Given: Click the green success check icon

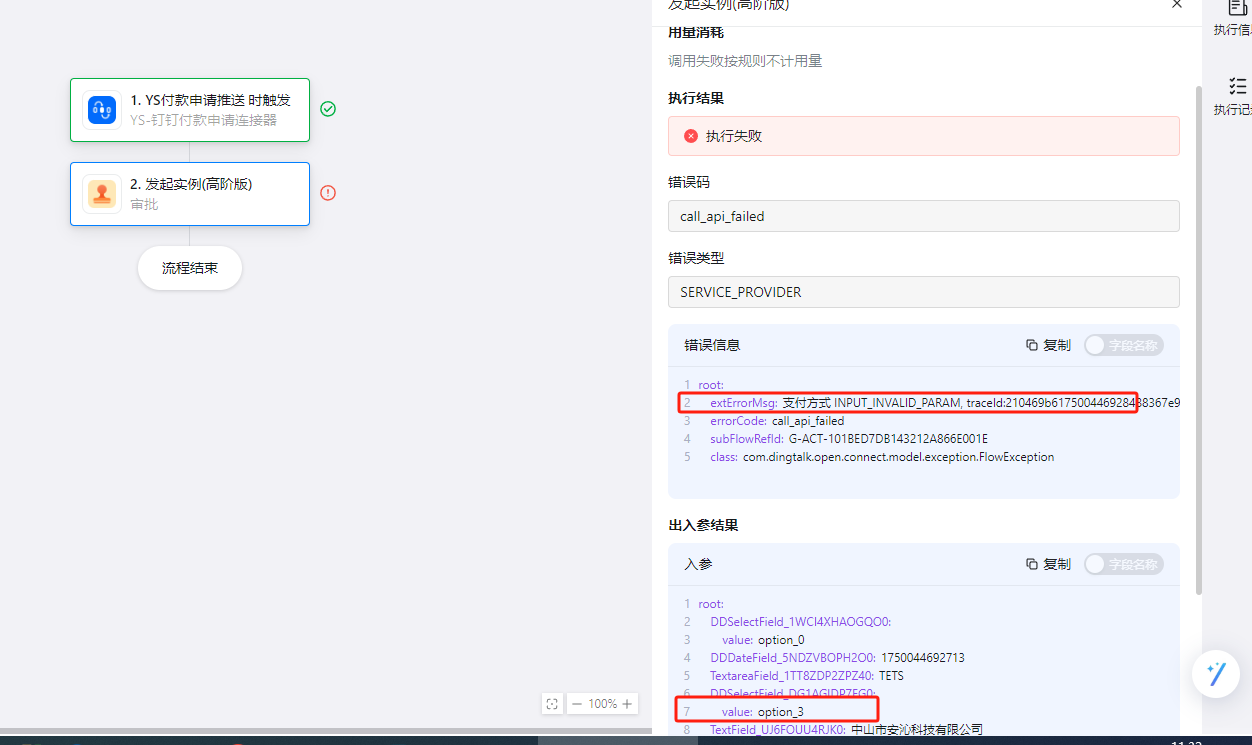Looking at the screenshot, I should click(328, 109).
